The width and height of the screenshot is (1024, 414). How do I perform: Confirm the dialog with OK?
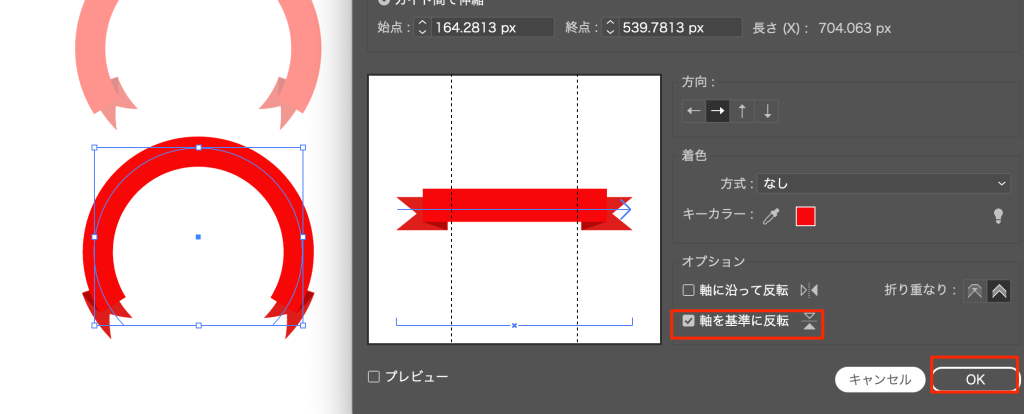(x=975, y=379)
